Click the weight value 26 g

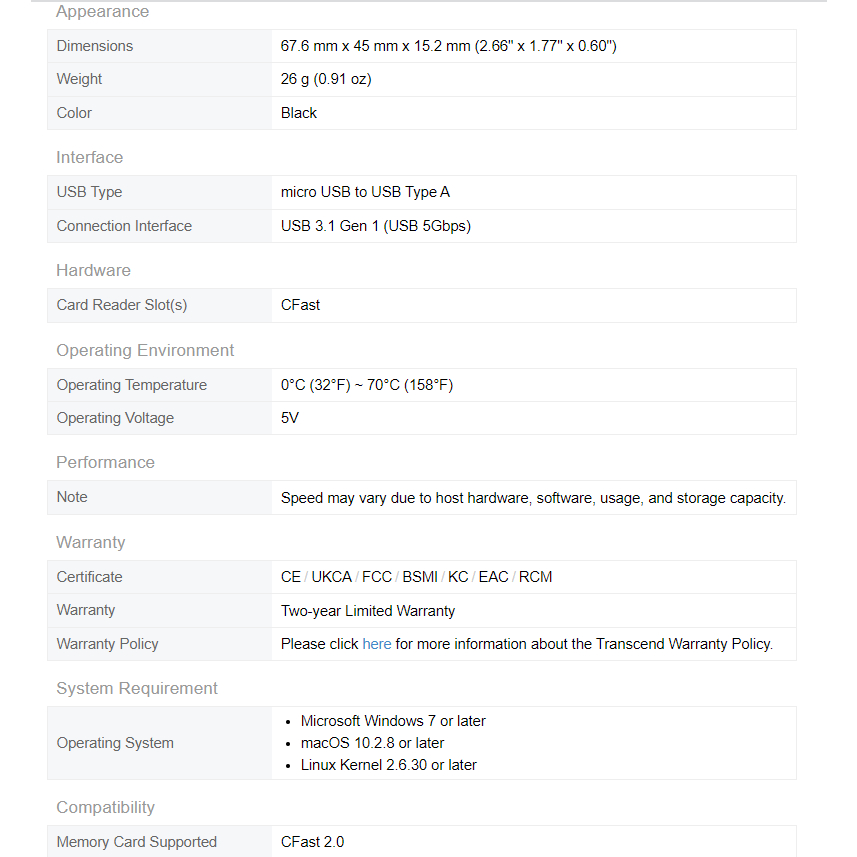(326, 79)
